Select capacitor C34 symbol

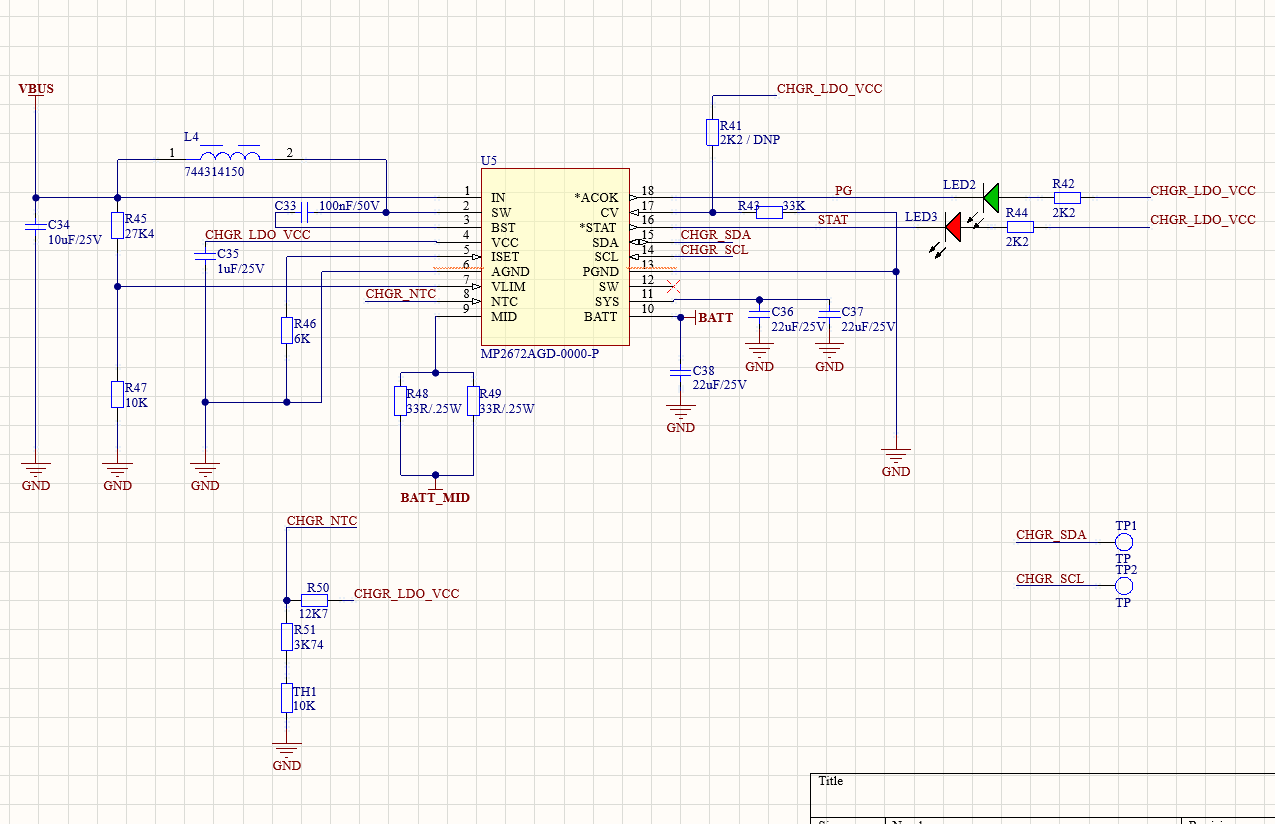[x=36, y=227]
